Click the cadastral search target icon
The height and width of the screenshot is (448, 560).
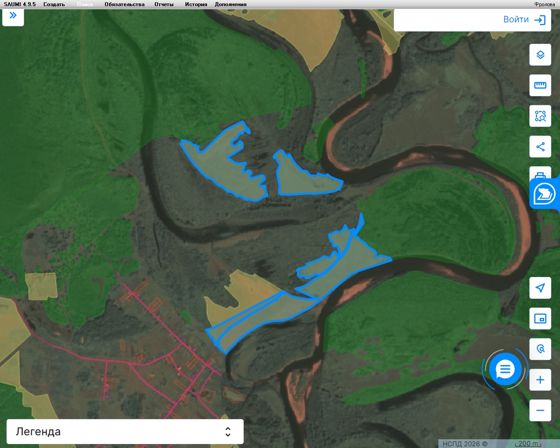tap(540, 349)
